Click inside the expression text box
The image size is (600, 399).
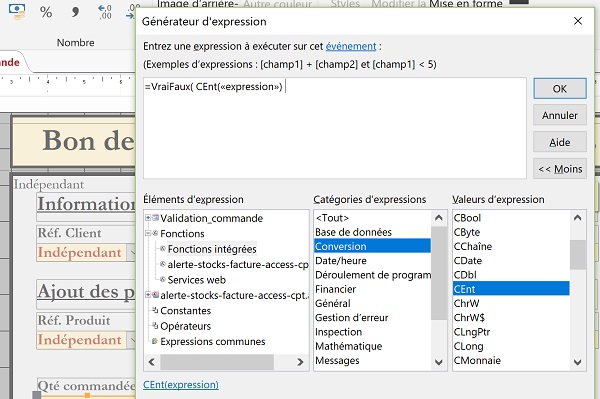pos(335,128)
